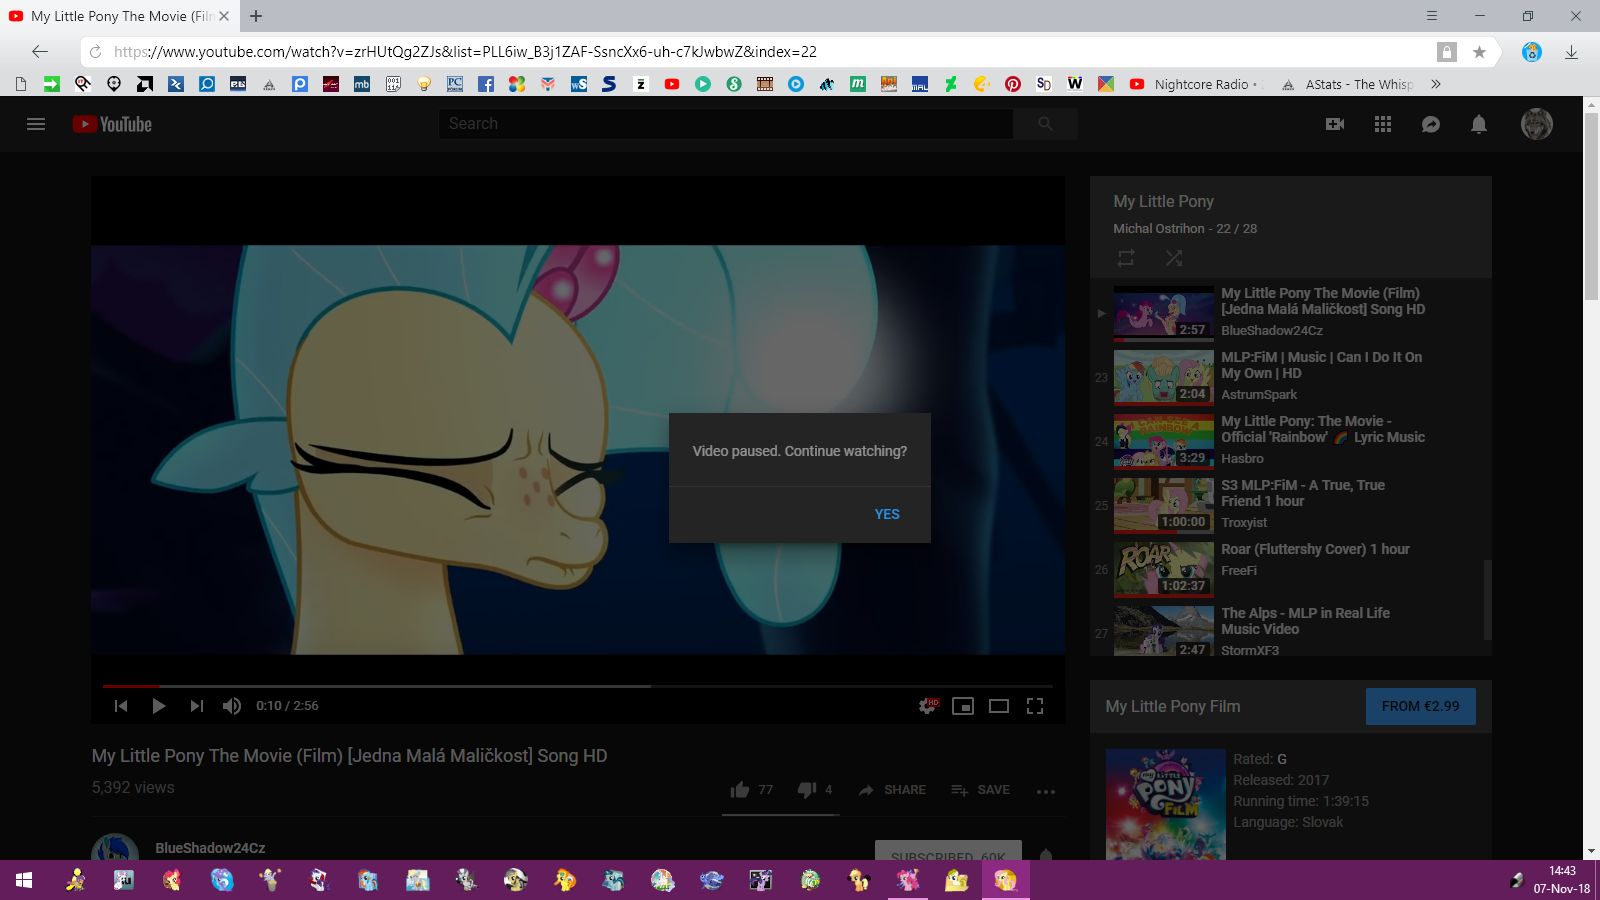
Task: Toggle theater mode on player
Action: 998,706
